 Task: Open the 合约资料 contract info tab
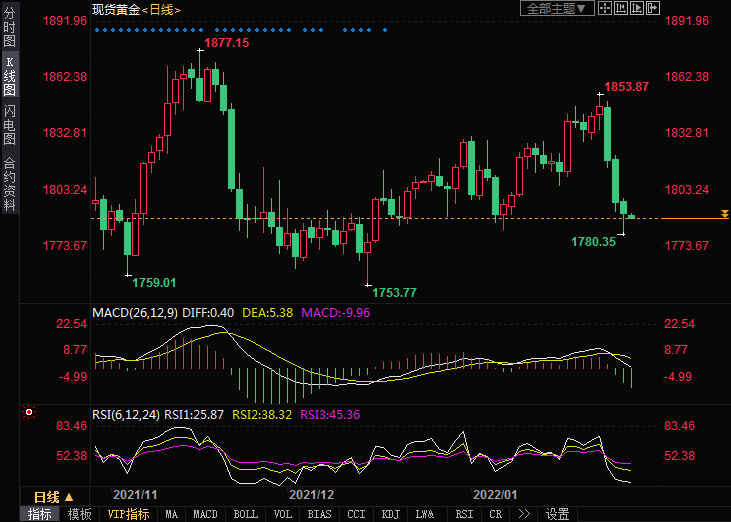click(x=9, y=184)
